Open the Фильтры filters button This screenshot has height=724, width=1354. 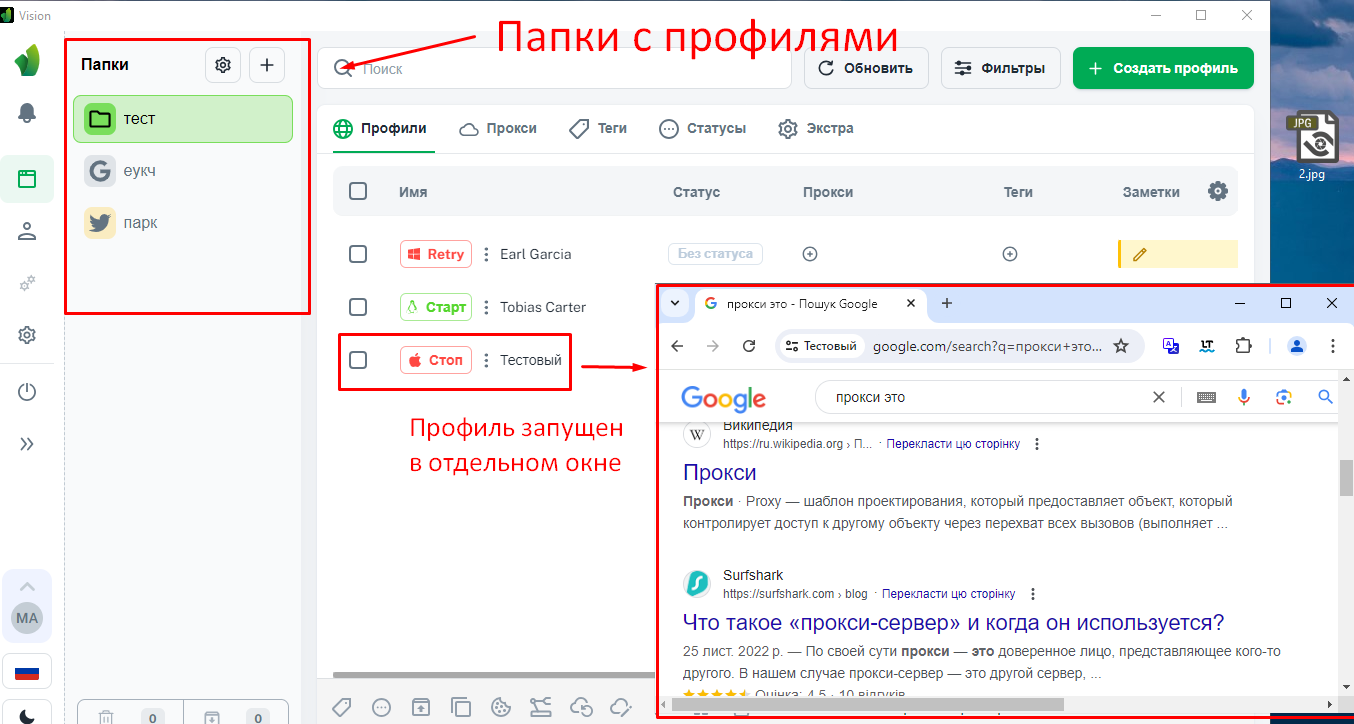click(x=1000, y=68)
